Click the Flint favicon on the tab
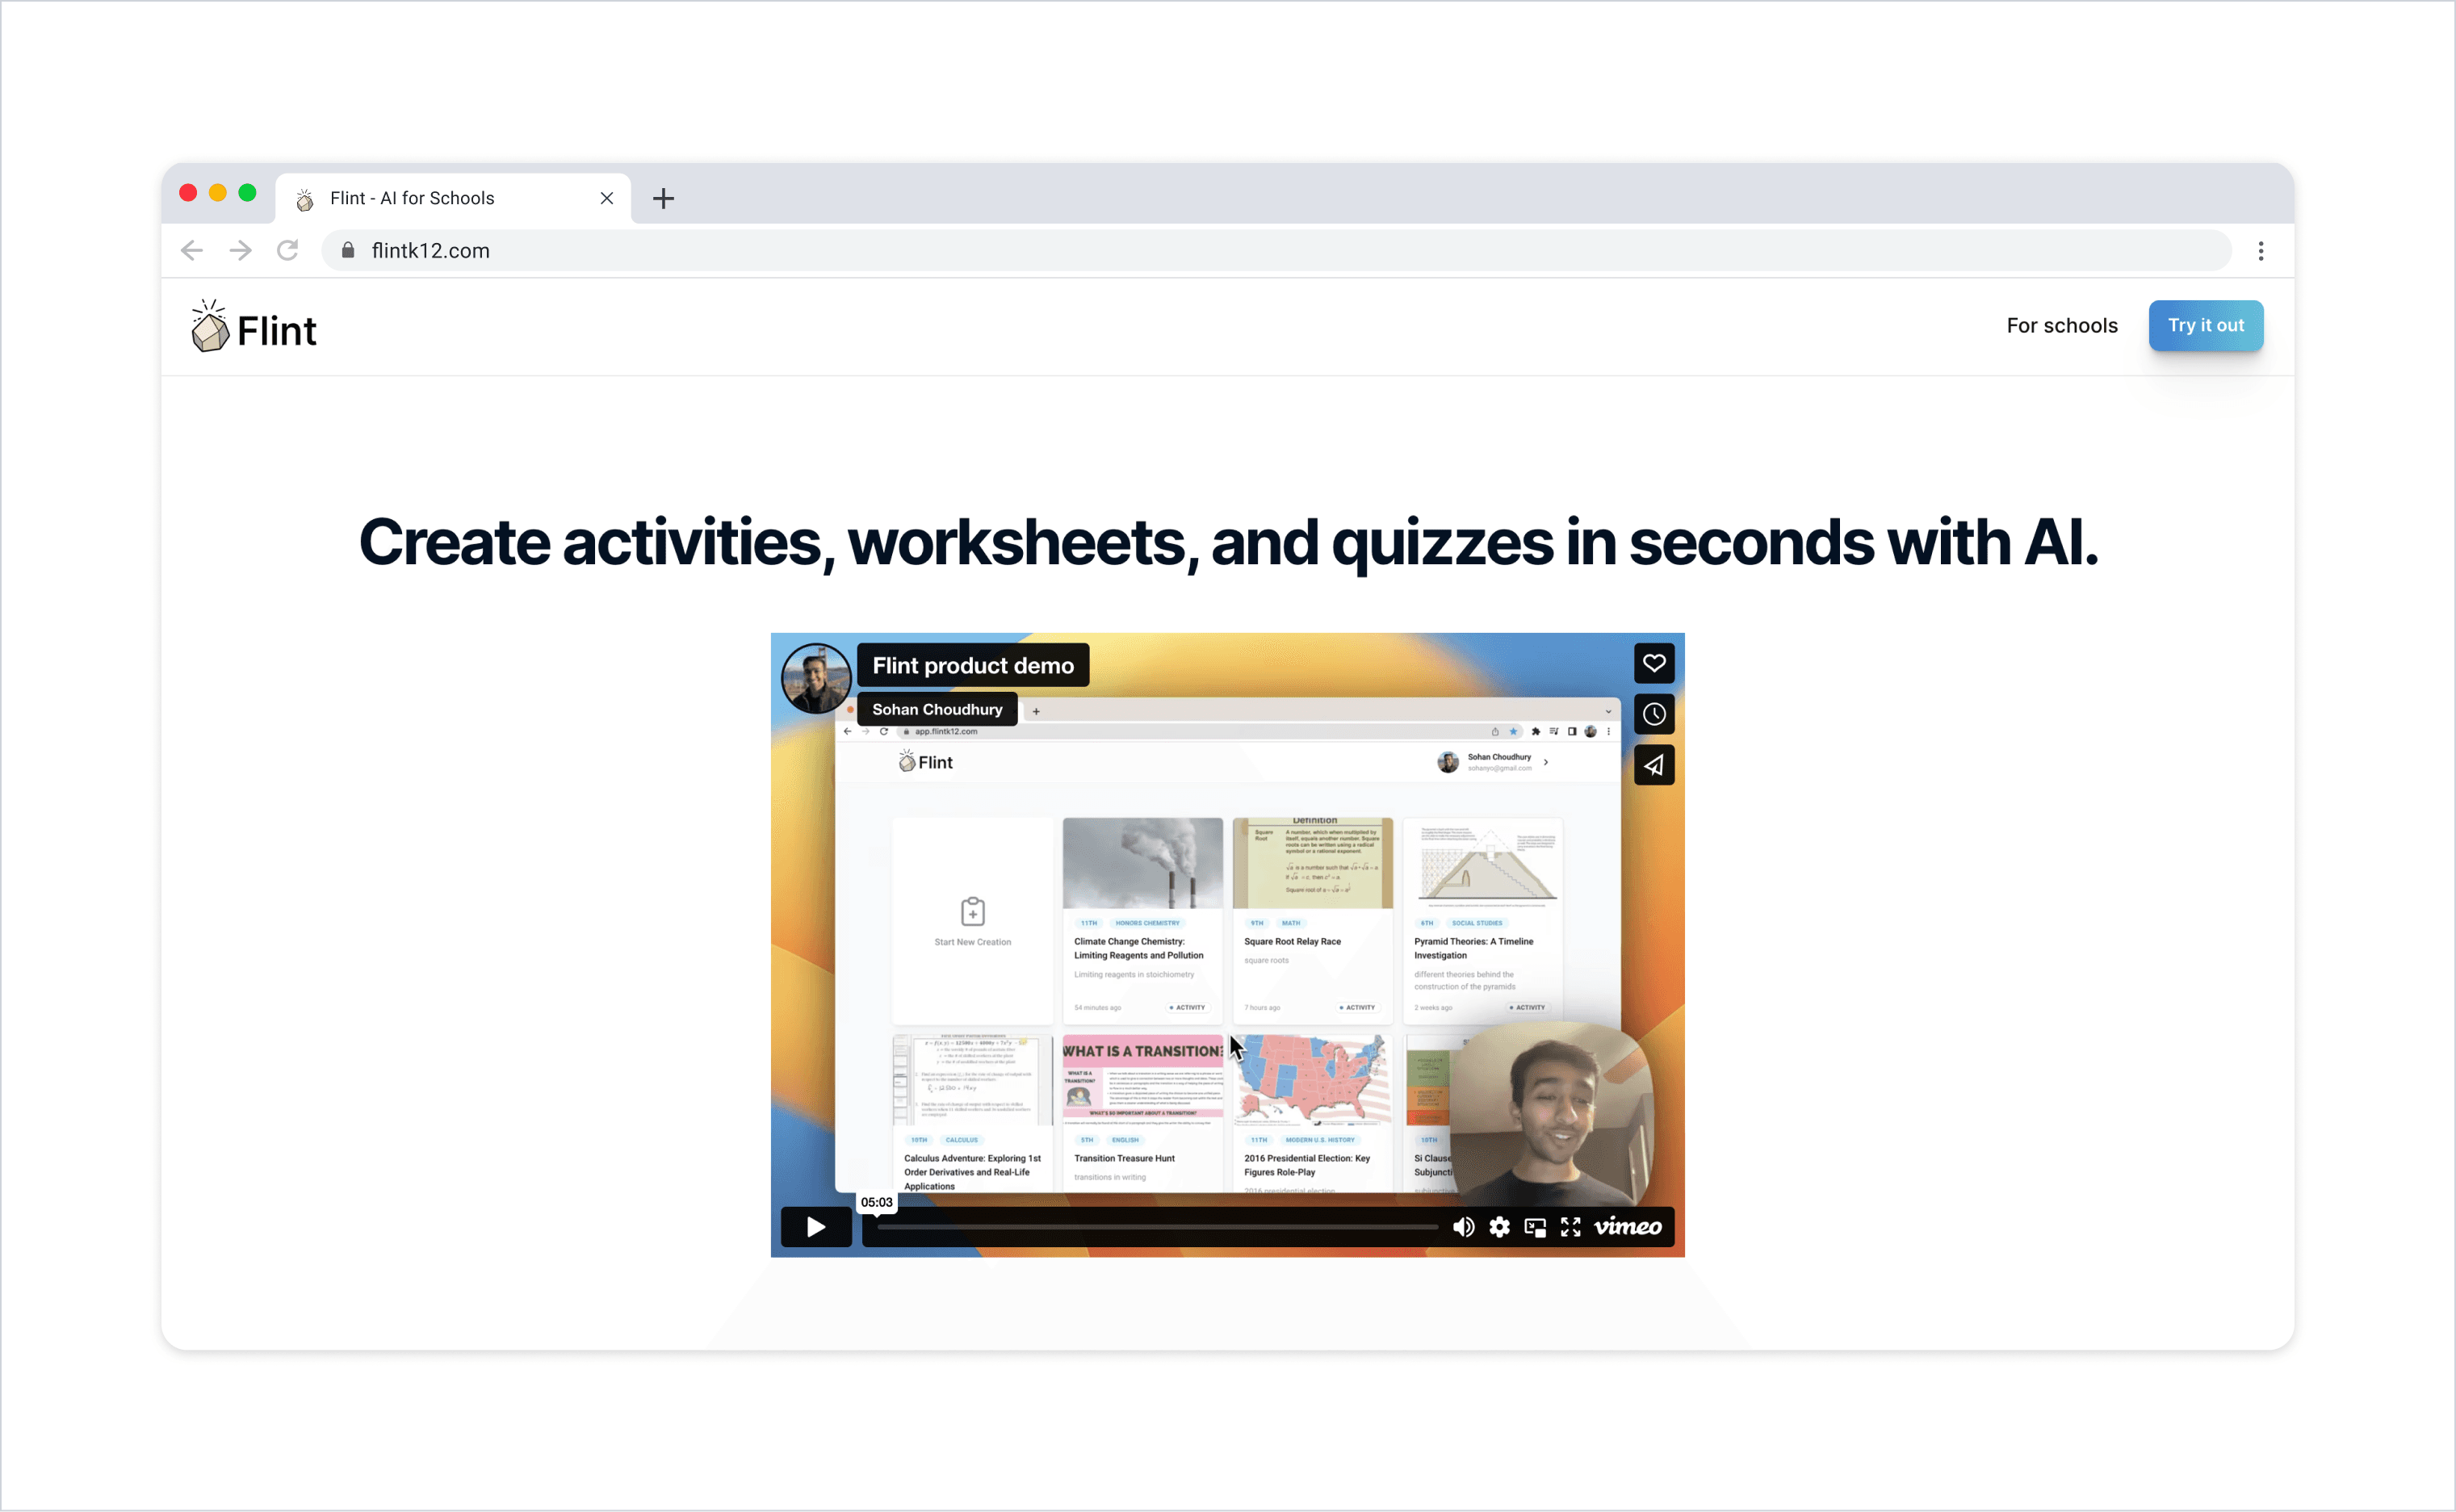 pos(305,199)
